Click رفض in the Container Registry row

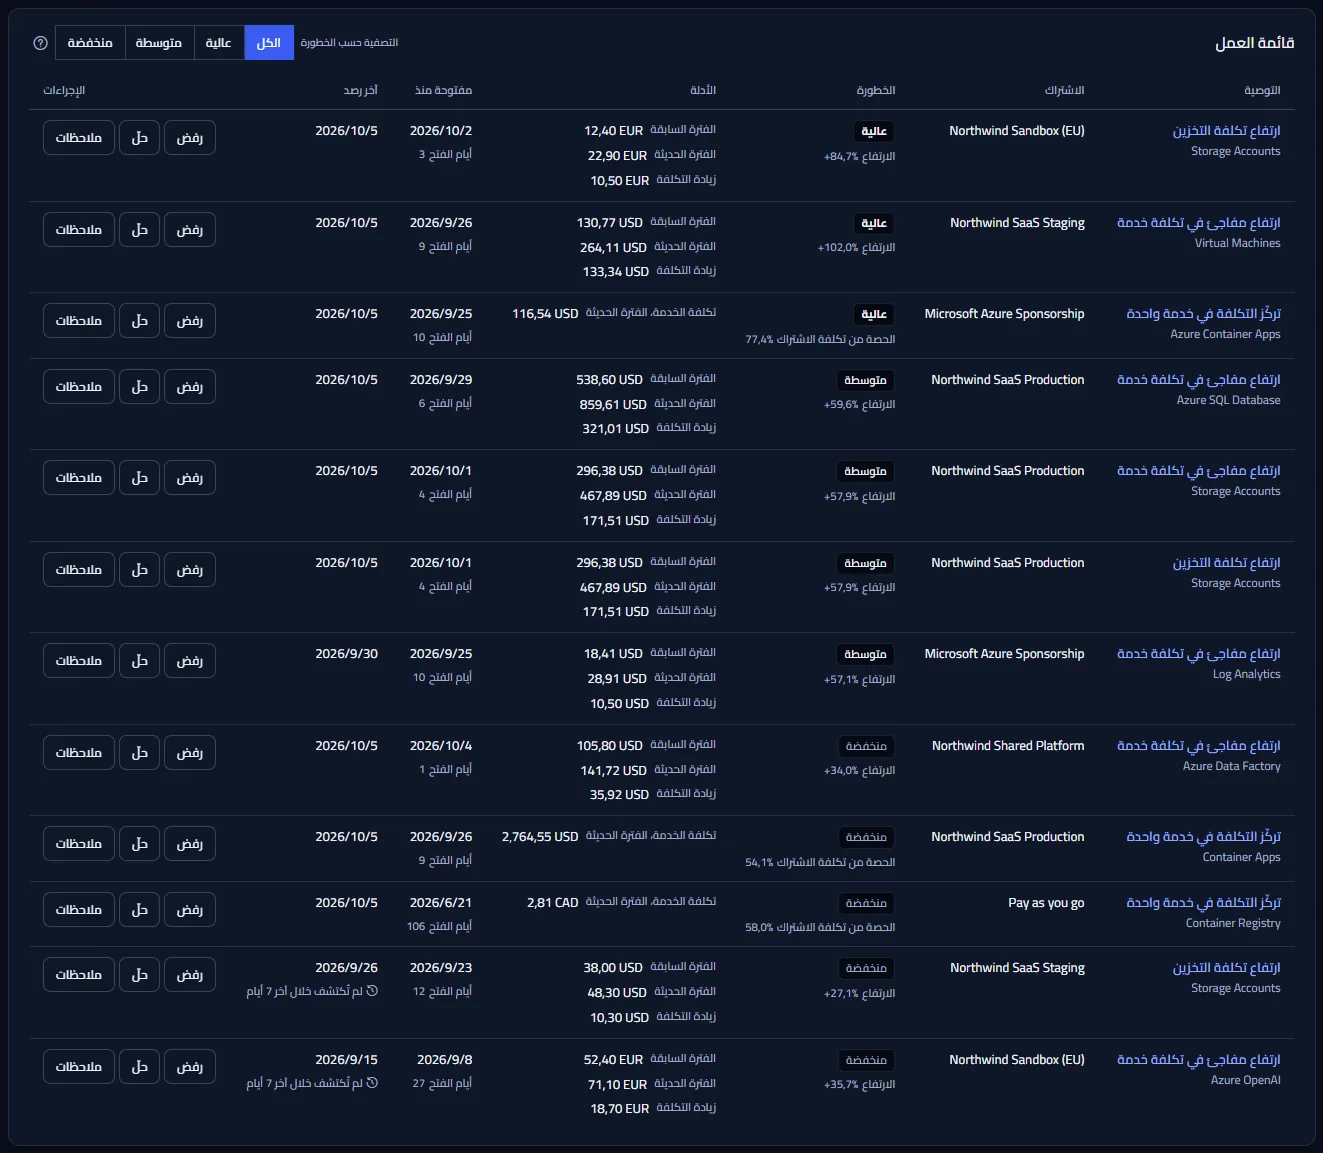[190, 910]
